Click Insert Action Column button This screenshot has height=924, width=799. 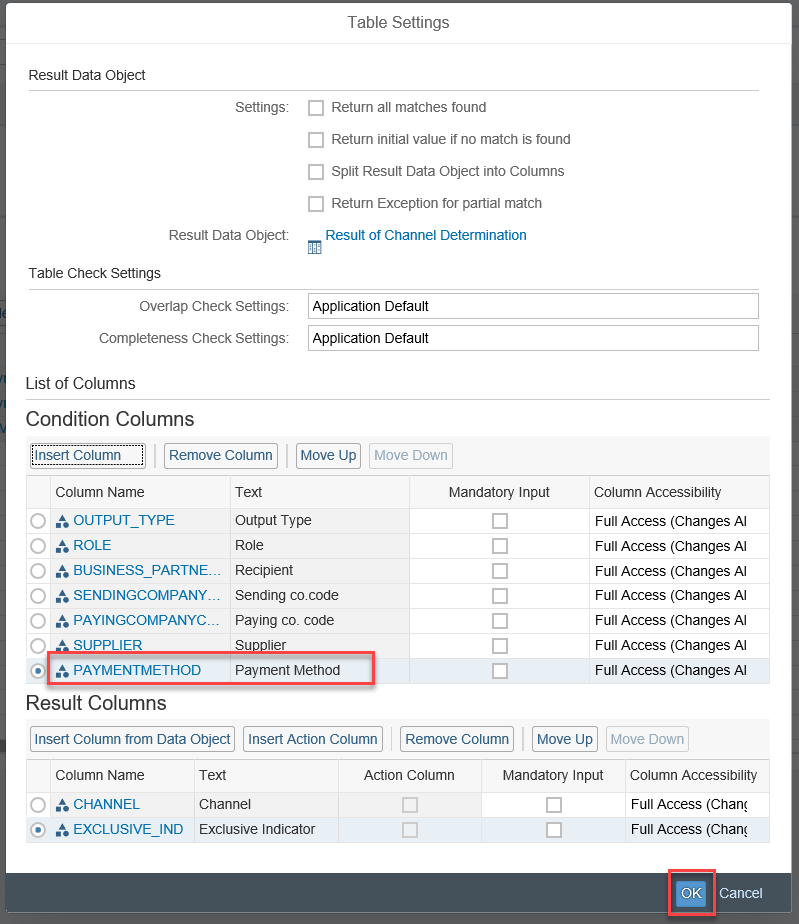click(x=313, y=739)
